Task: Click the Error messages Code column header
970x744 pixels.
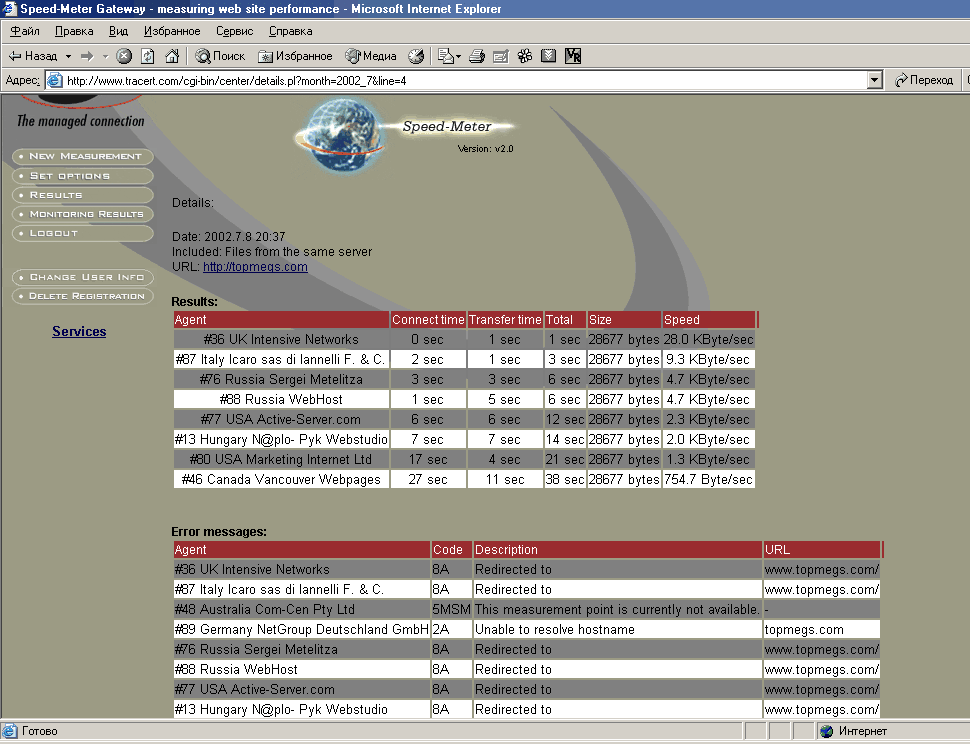Action: pyautogui.click(x=451, y=550)
